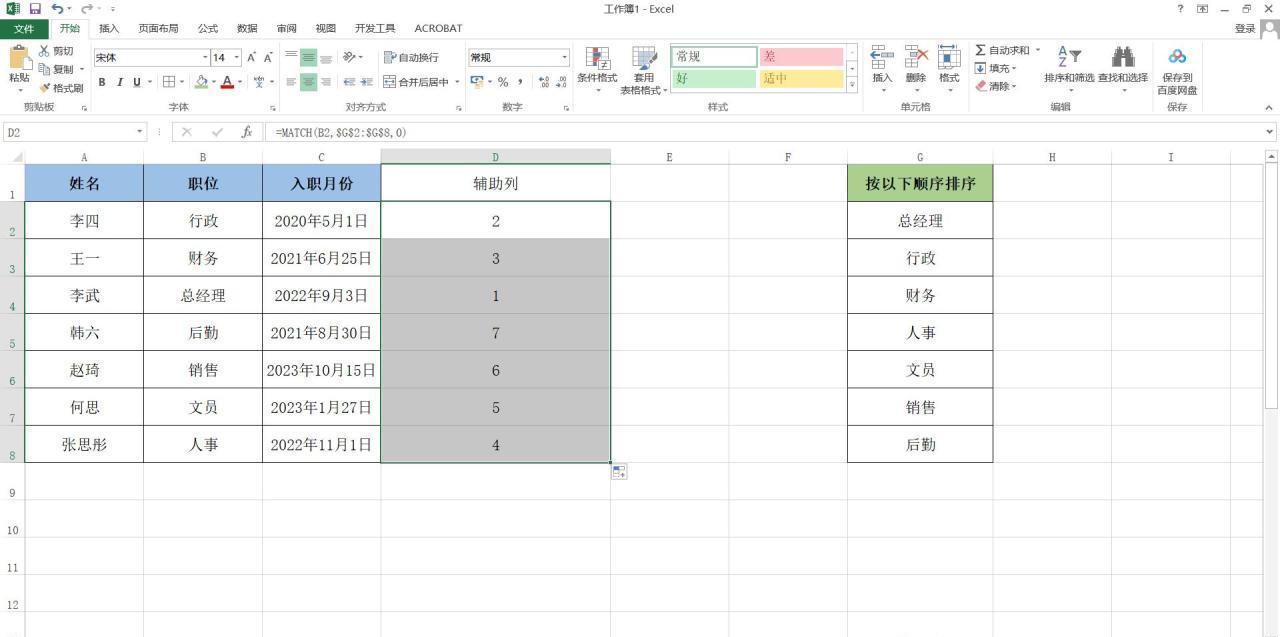Viewport: 1280px width, 637px height.
Task: Apply the borders icon in the font group
Action: coord(169,82)
